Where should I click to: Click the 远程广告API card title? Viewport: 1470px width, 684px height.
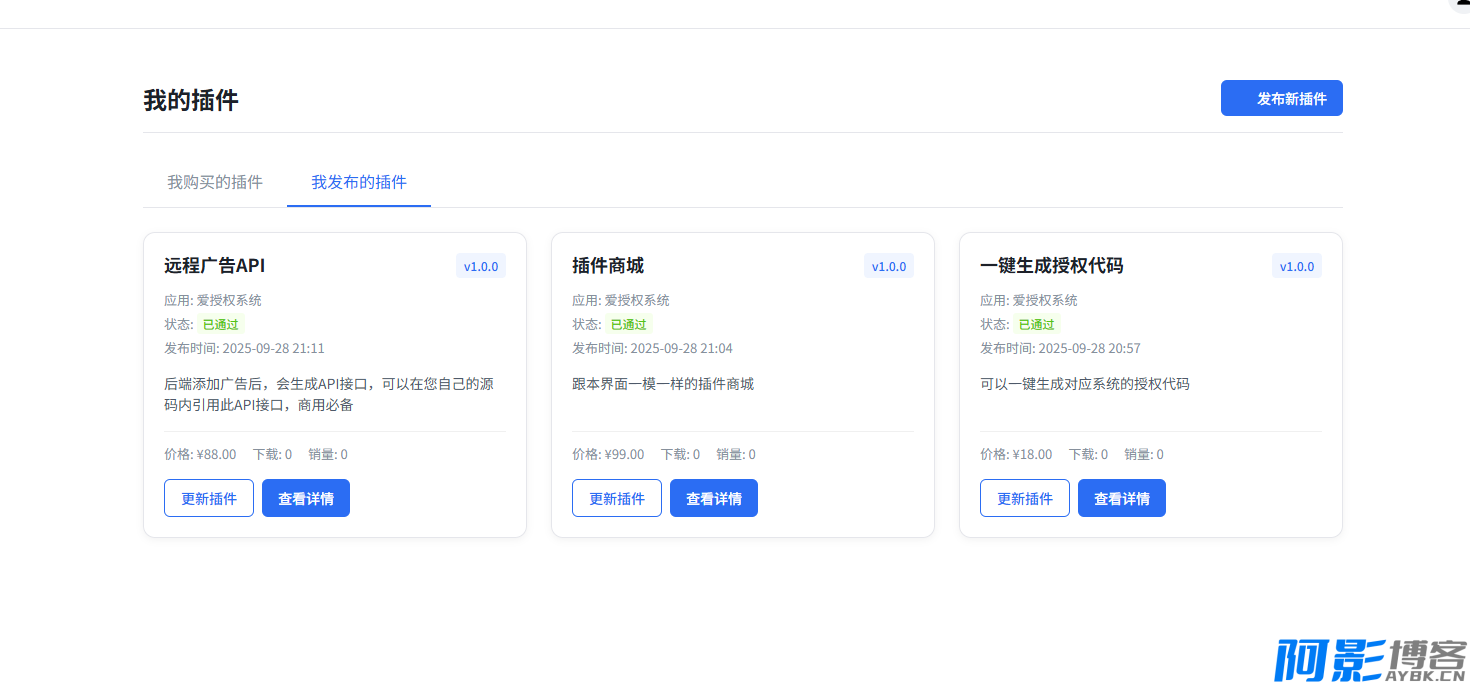click(215, 266)
